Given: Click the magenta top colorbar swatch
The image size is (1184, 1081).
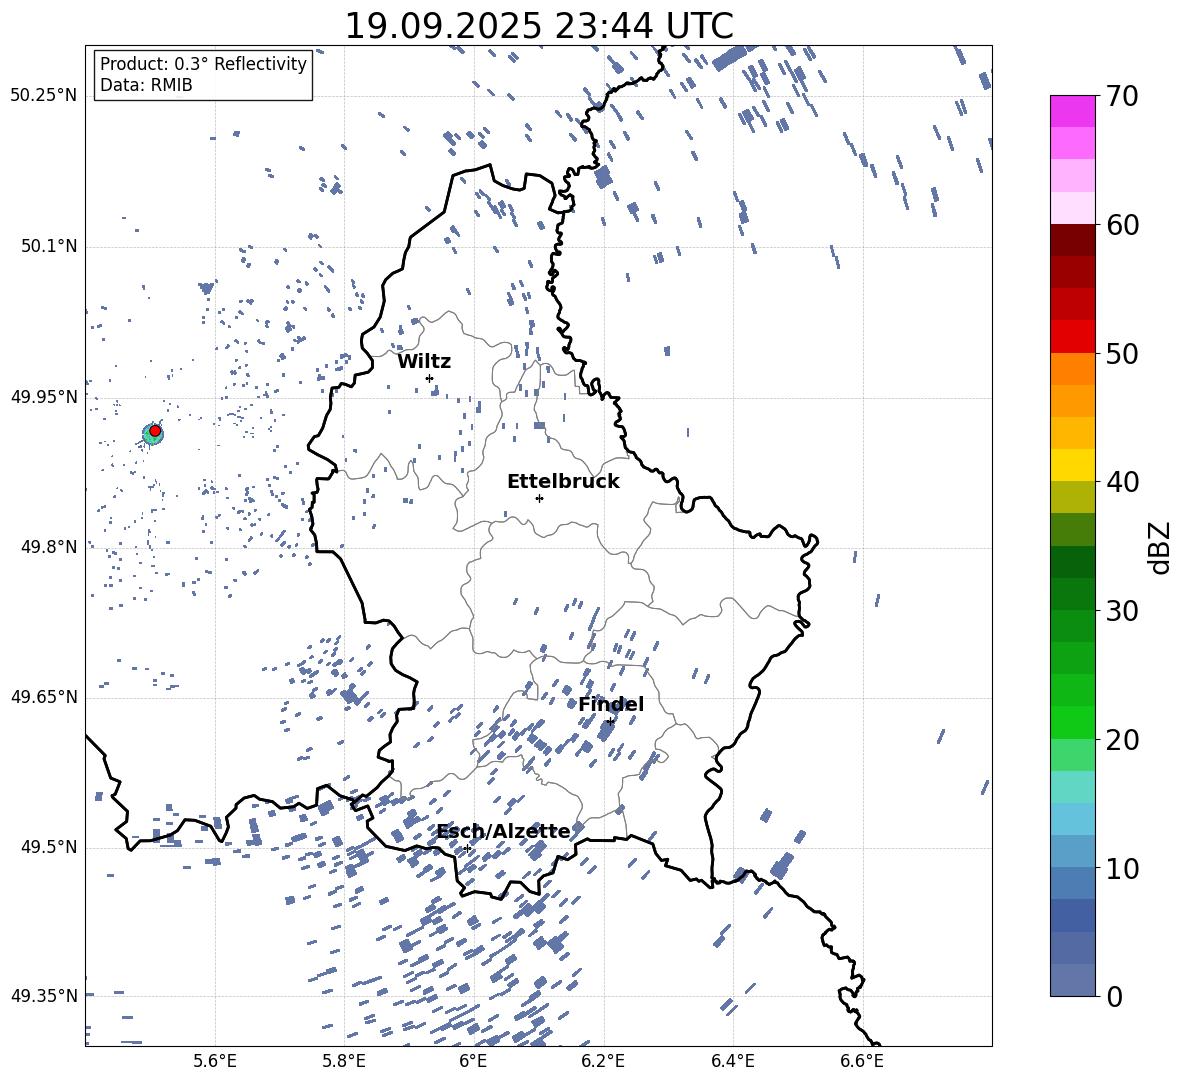Looking at the screenshot, I should [x=1073, y=111].
